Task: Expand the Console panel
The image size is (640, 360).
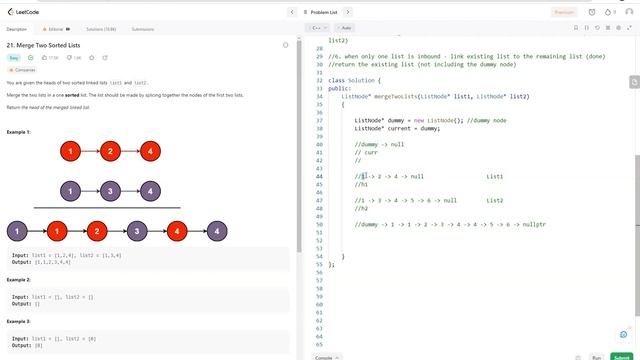Action: pos(327,357)
